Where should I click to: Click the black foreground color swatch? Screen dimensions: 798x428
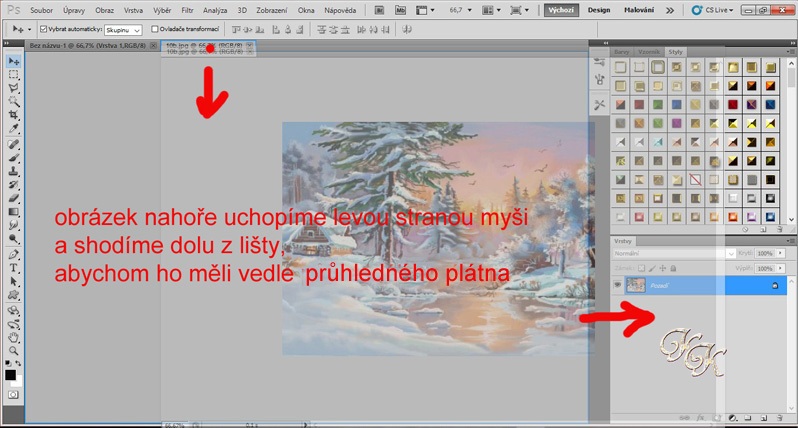[x=10, y=375]
